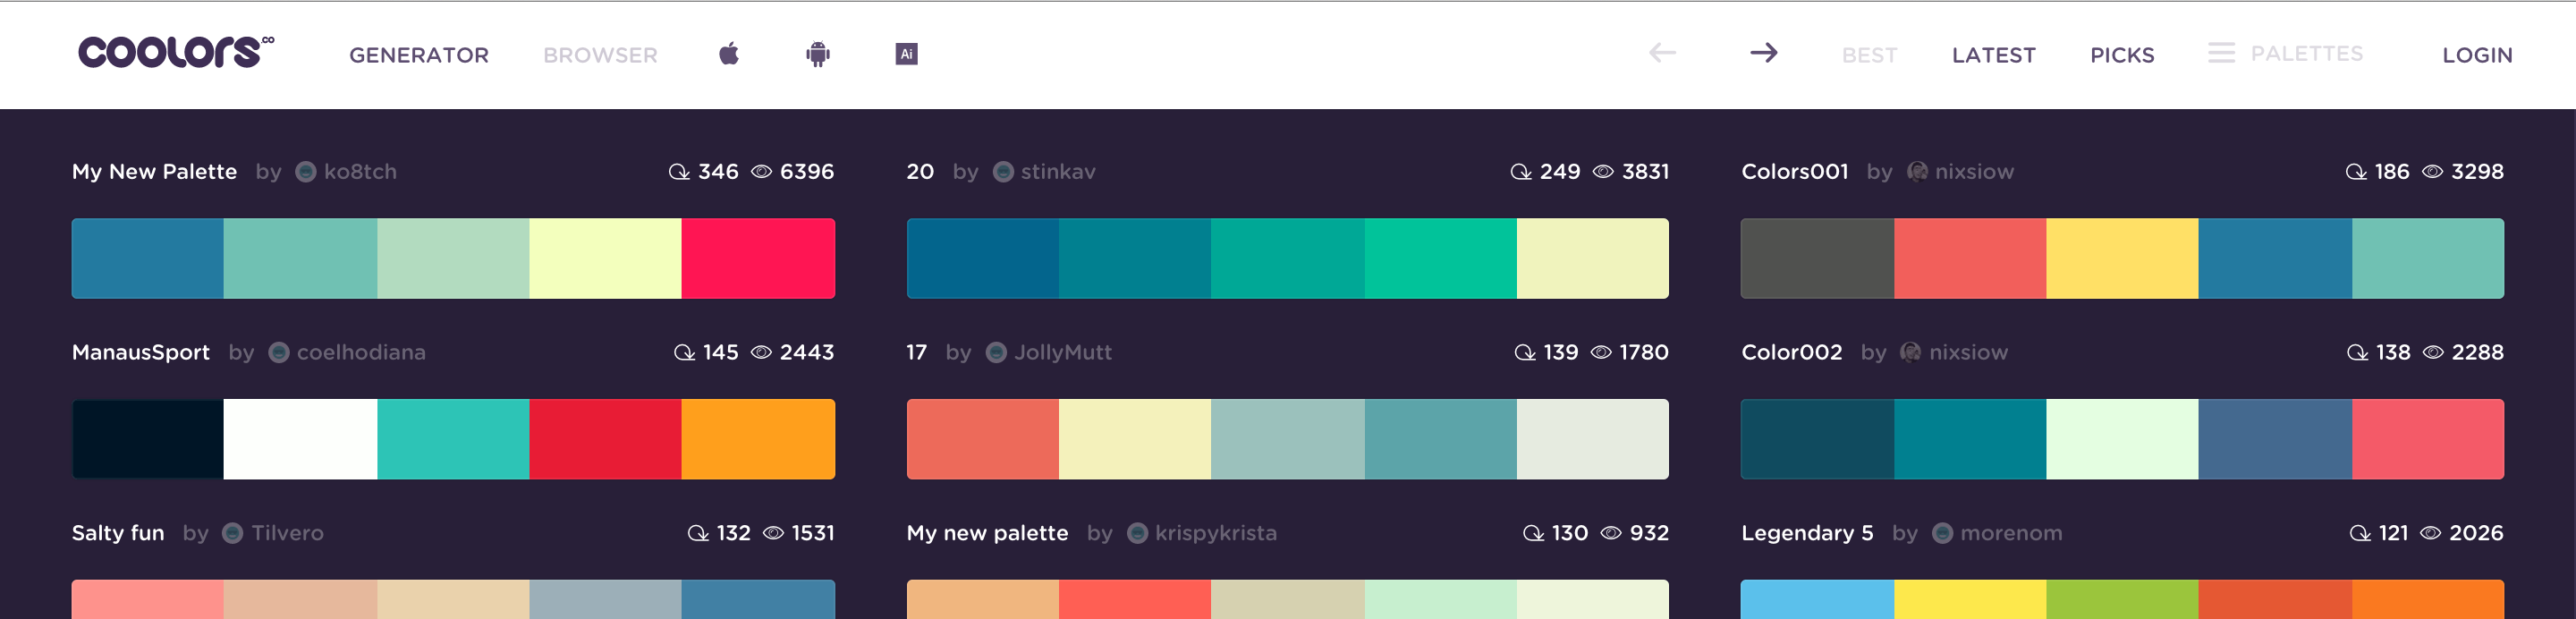Go to previous page with left arrow

point(1662,53)
